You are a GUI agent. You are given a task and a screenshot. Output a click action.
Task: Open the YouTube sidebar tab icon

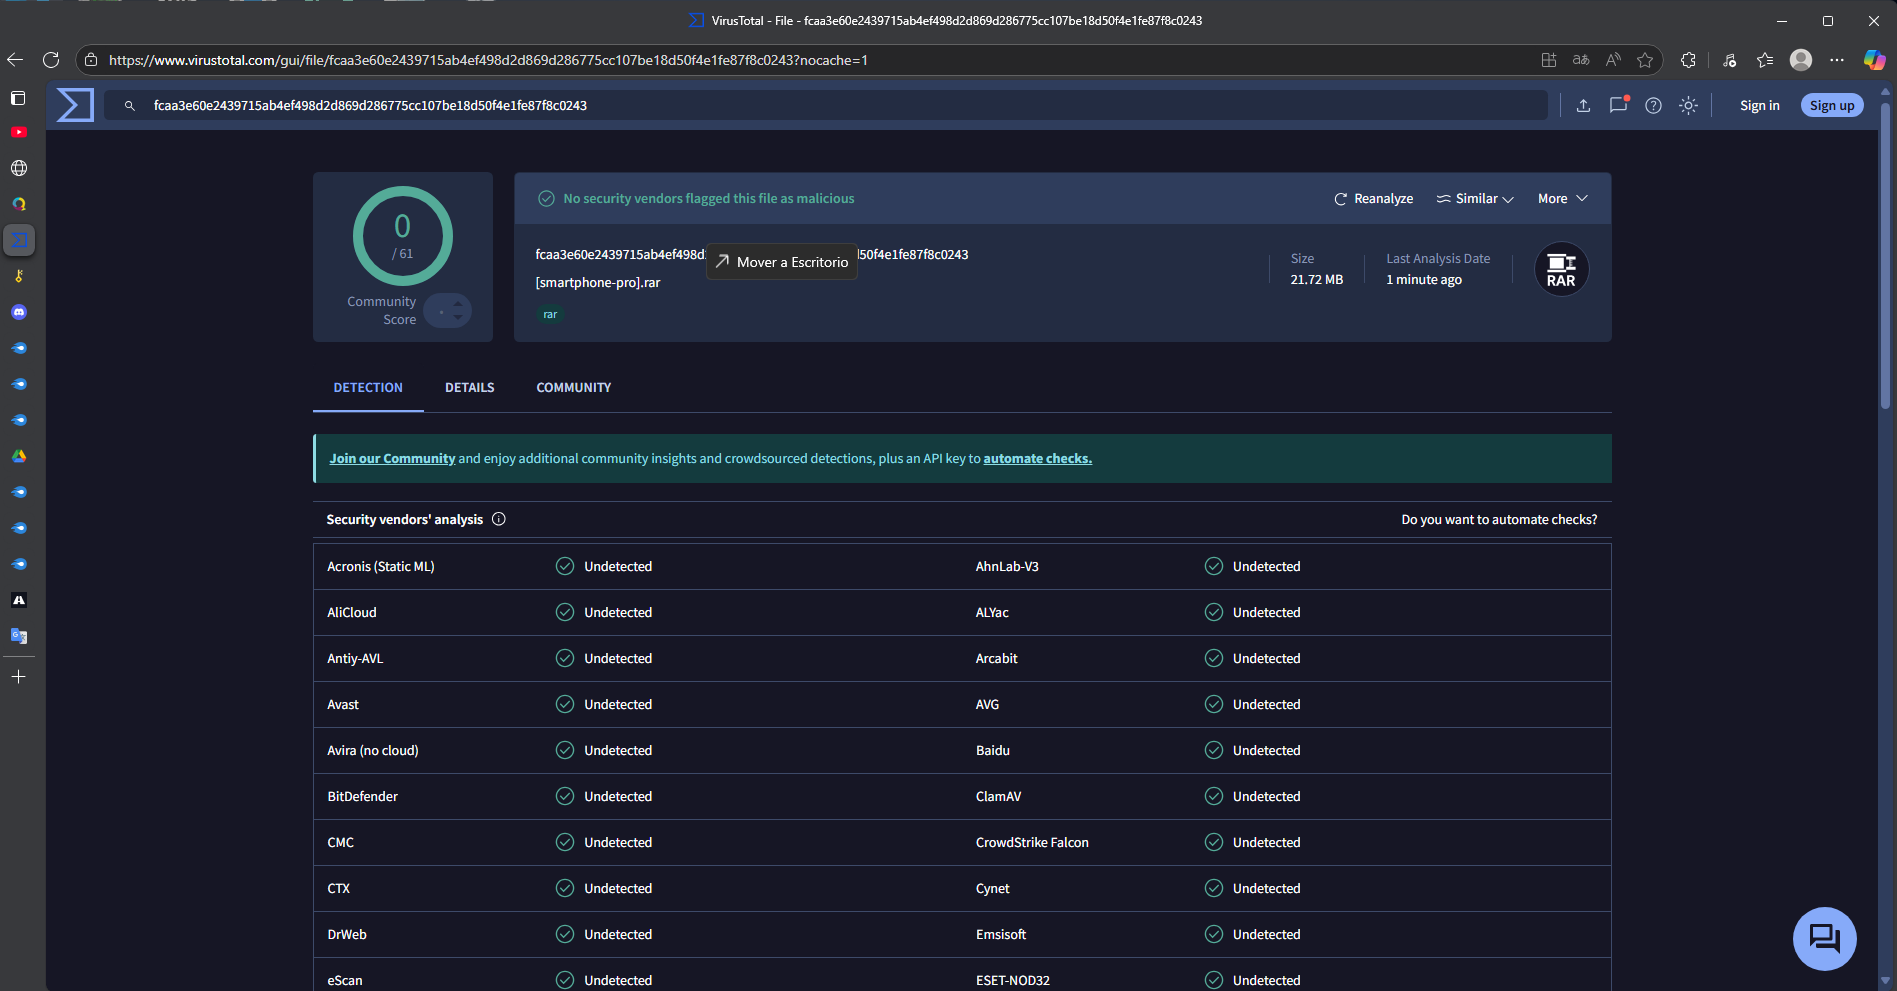coord(19,132)
